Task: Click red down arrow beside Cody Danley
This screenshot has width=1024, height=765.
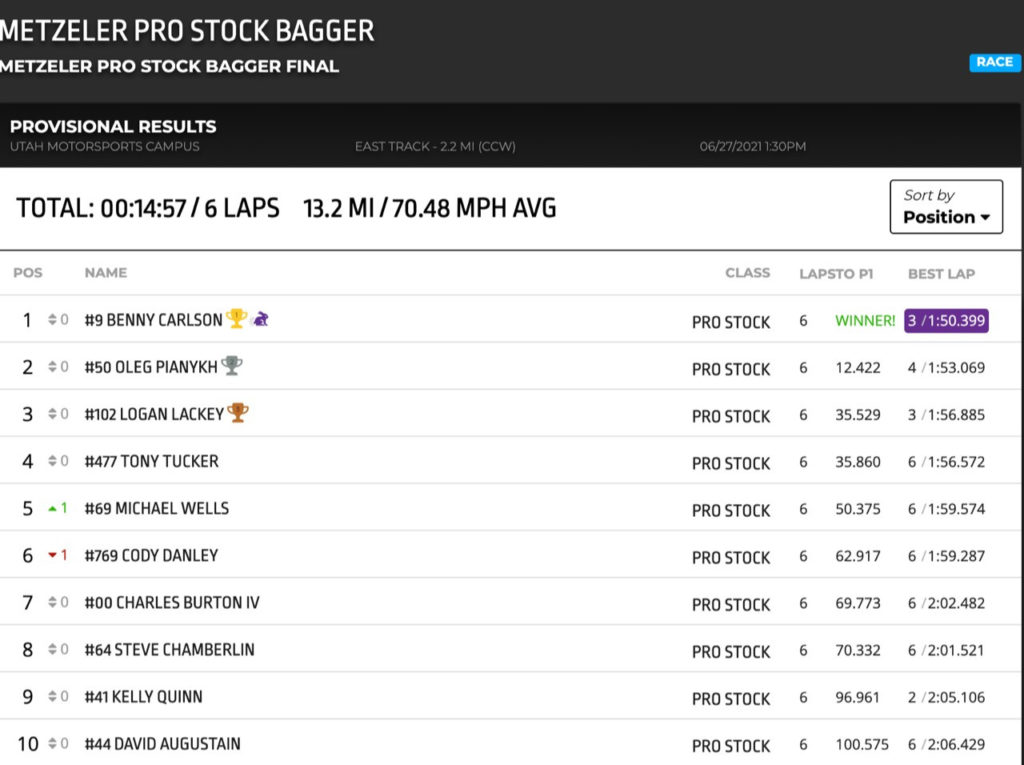Action: [53, 555]
